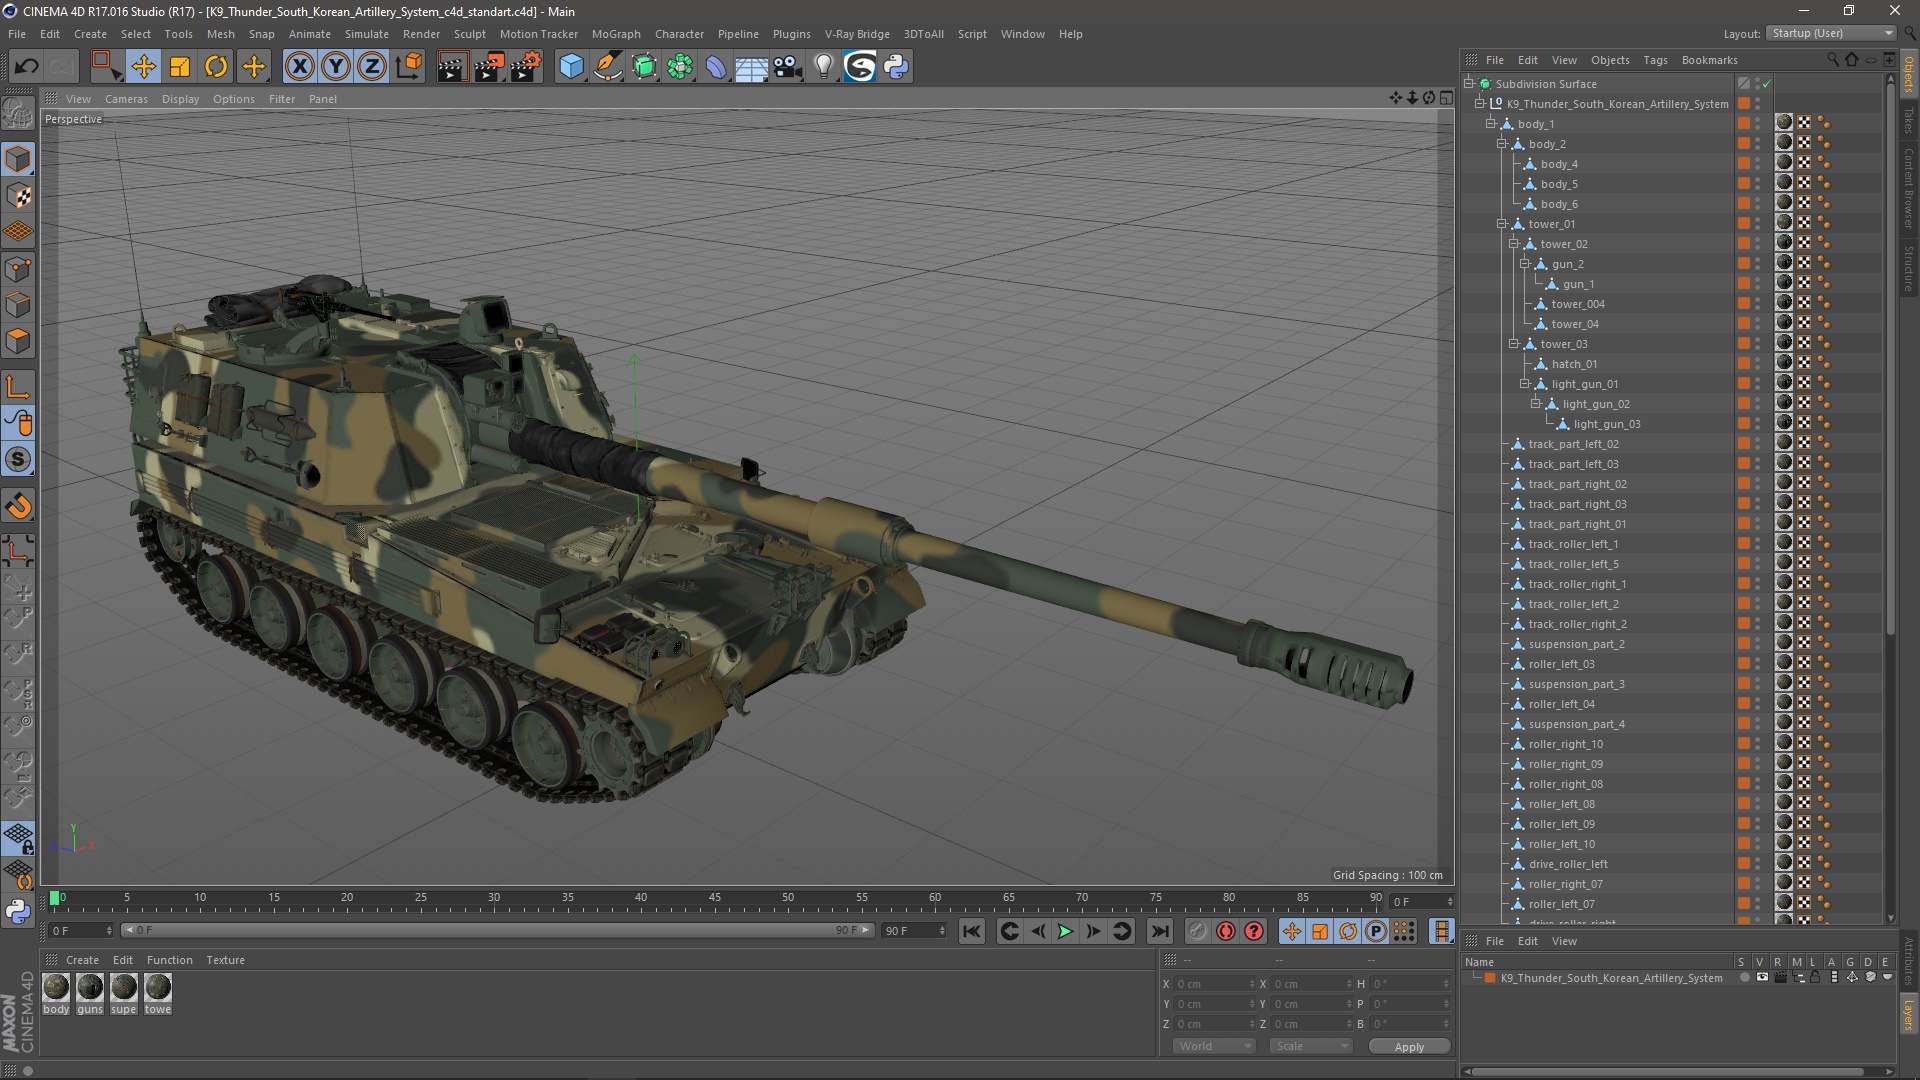Open the Layers side tab
This screenshot has width=1920, height=1080.
pyautogui.click(x=1909, y=1015)
